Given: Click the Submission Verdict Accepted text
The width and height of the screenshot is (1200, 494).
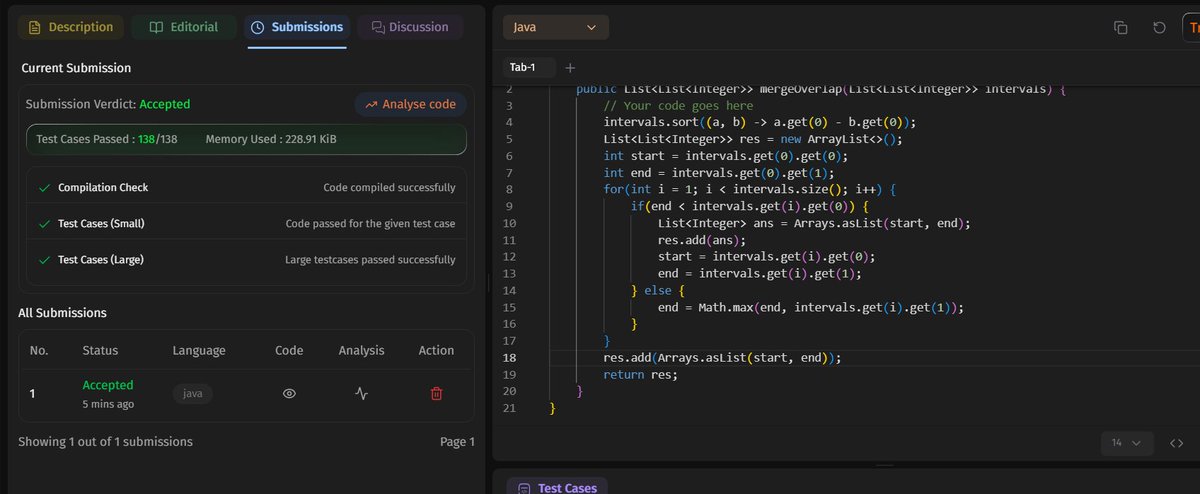Looking at the screenshot, I should click(x=108, y=104).
